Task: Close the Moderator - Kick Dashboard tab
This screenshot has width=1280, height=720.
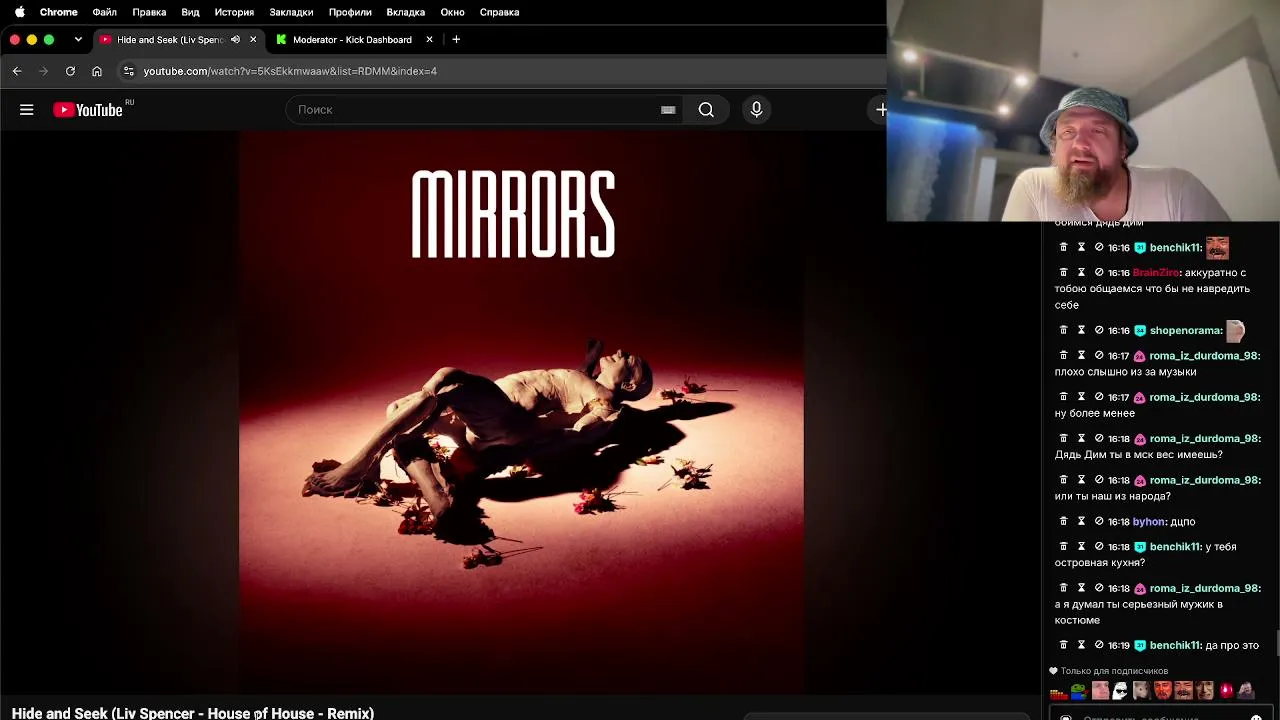Action: point(430,39)
